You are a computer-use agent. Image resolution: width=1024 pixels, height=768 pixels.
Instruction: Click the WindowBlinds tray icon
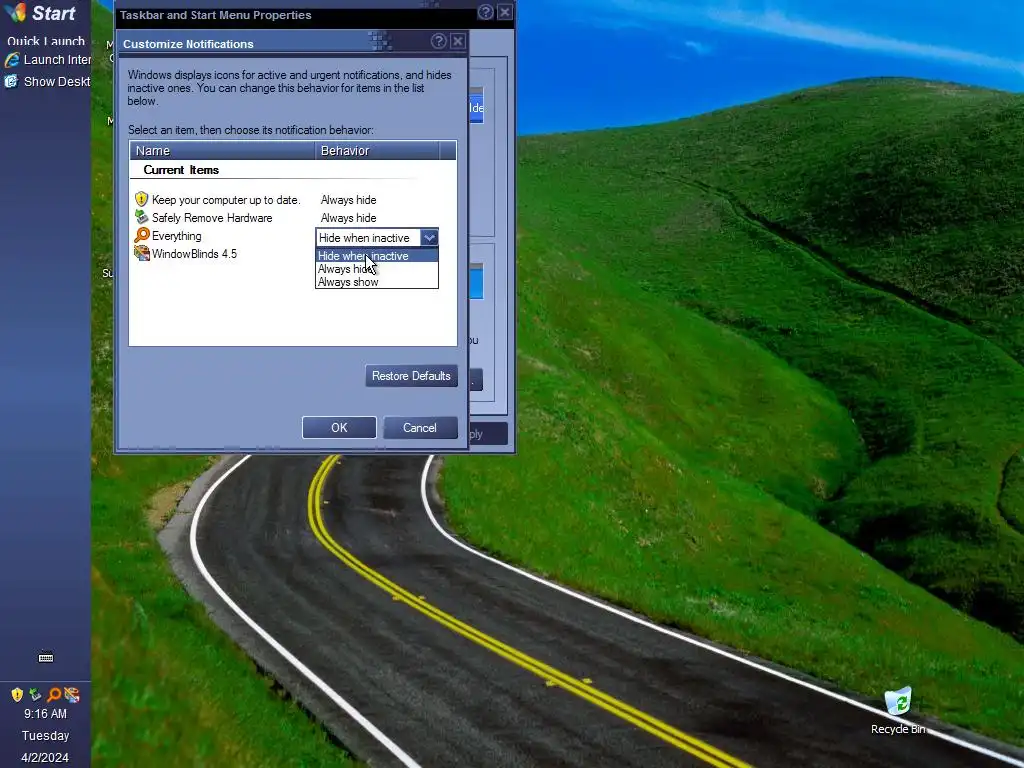tap(72, 694)
